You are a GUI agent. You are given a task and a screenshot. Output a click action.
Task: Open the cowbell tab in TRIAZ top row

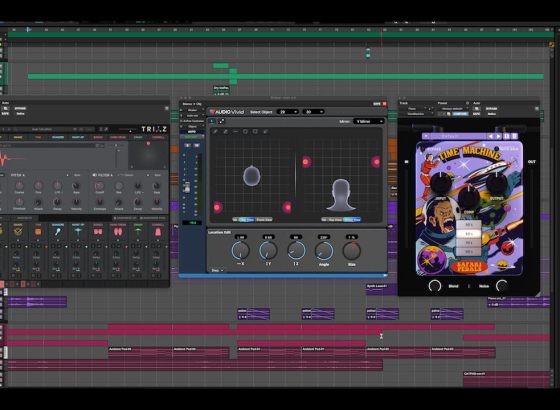[158, 137]
